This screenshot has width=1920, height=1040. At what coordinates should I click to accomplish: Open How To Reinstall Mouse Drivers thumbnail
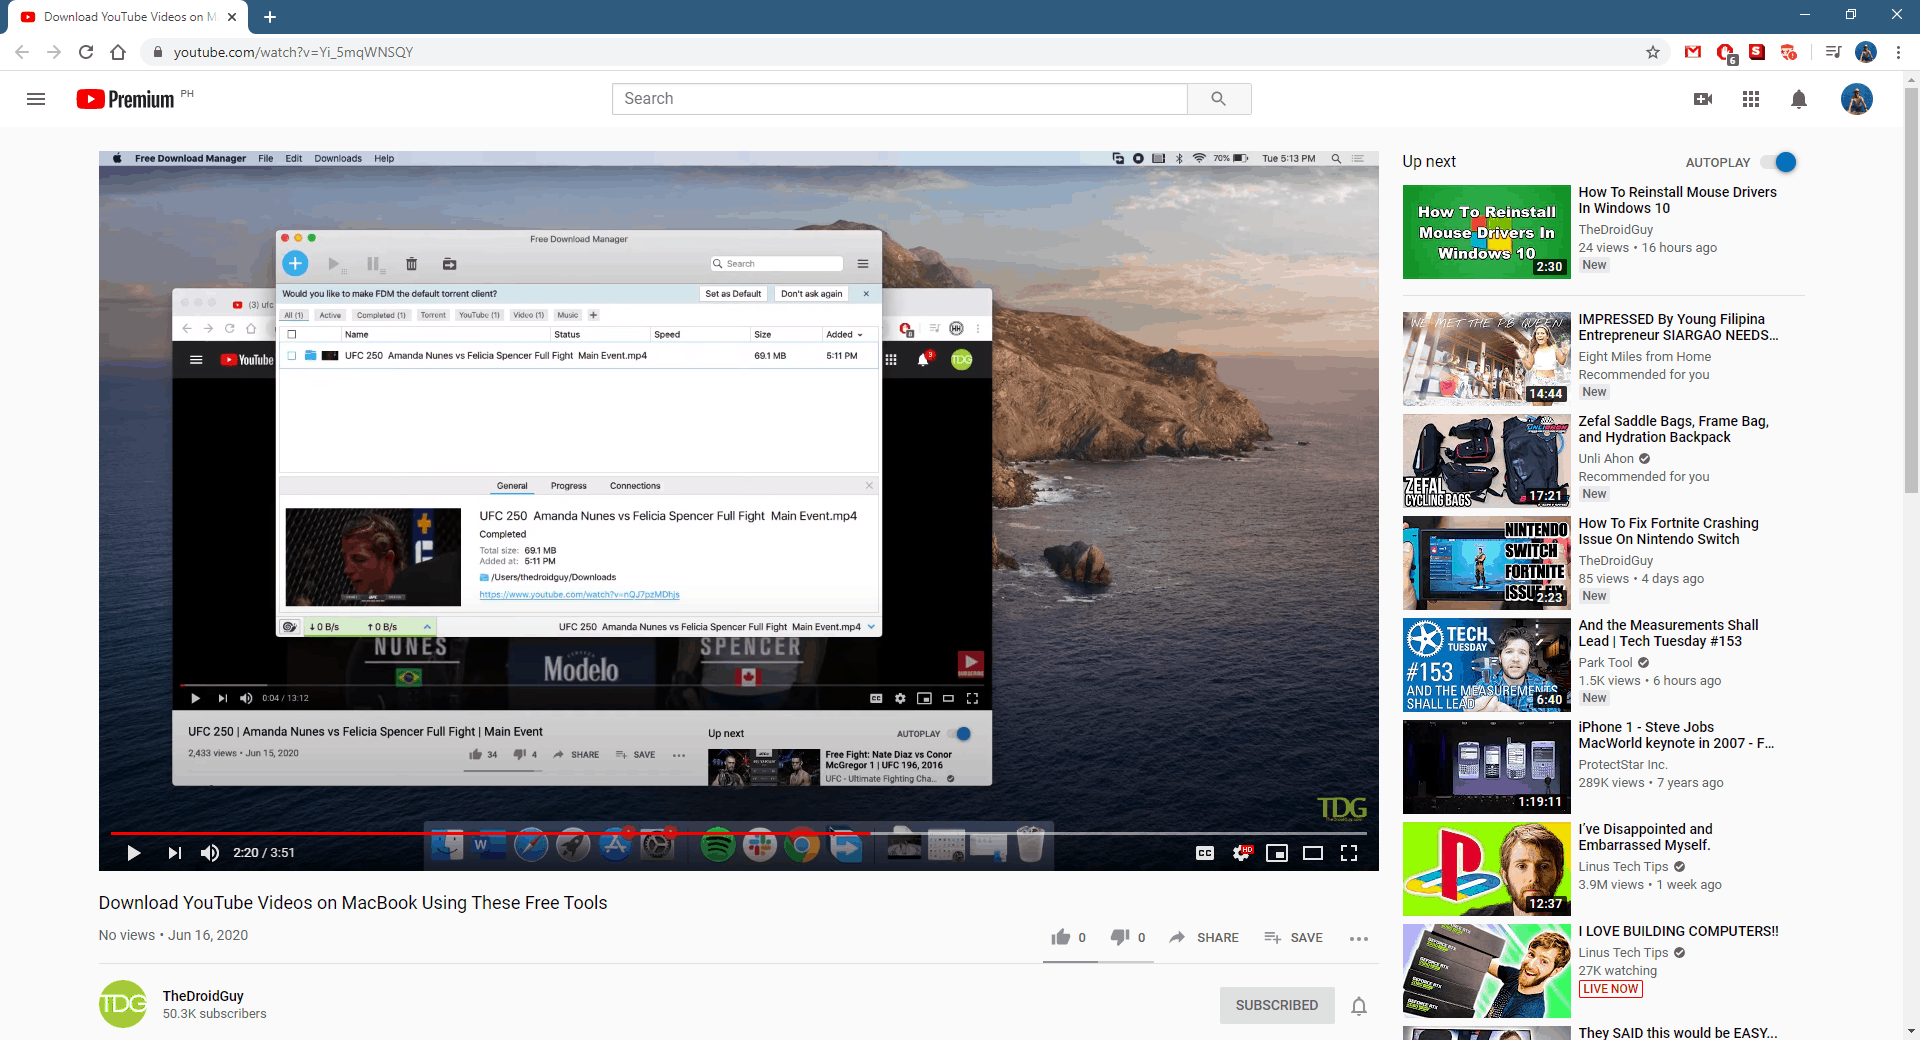1486,232
